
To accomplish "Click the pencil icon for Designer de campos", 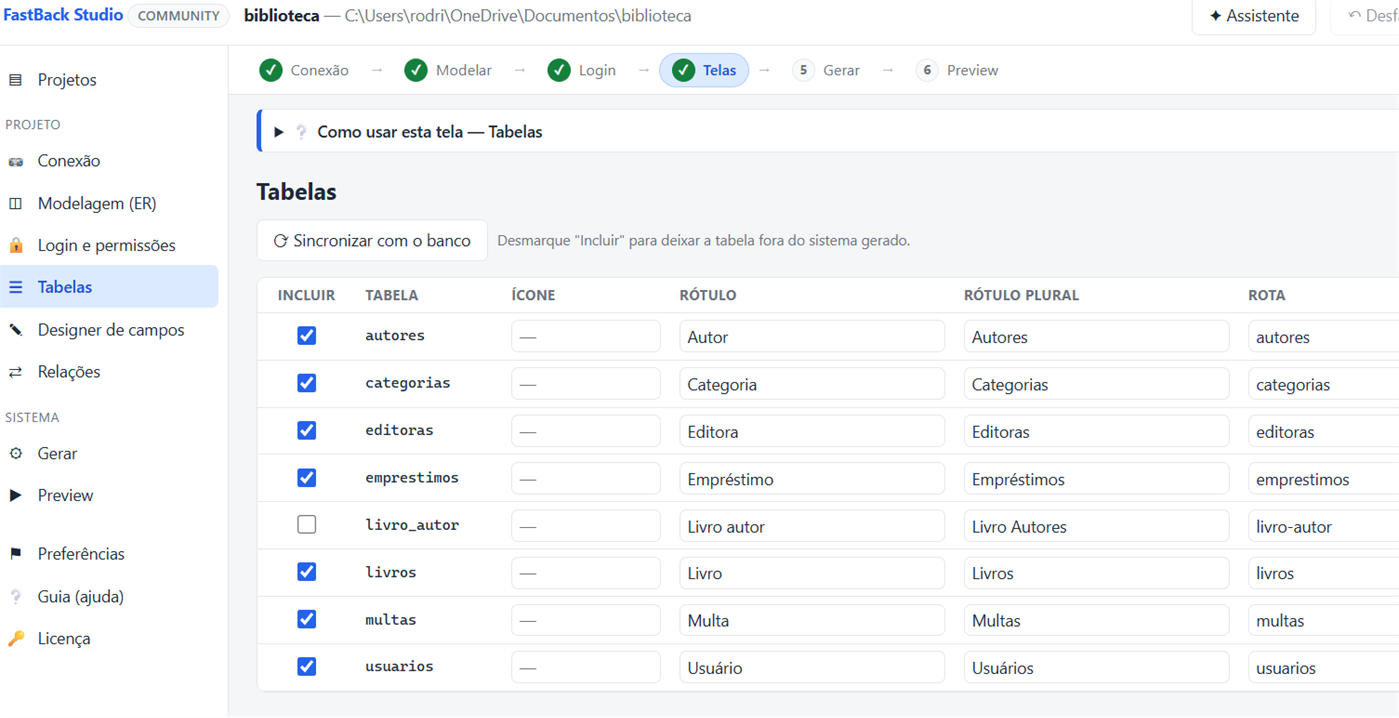I will pyautogui.click(x=15, y=330).
